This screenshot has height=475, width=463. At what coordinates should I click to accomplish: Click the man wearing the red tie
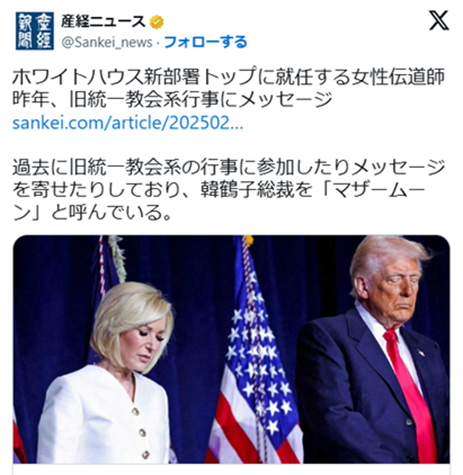point(373,350)
